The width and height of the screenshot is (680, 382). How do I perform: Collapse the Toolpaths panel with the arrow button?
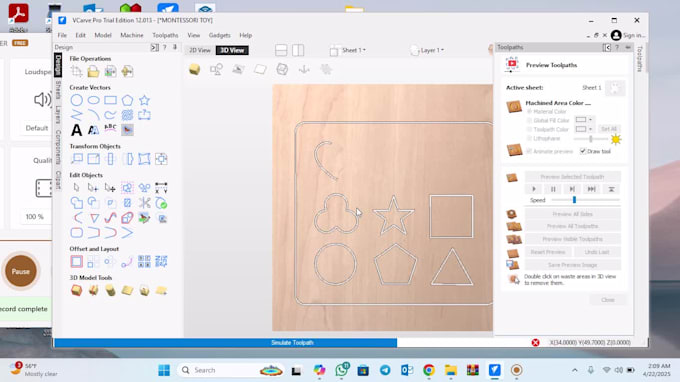coord(607,47)
